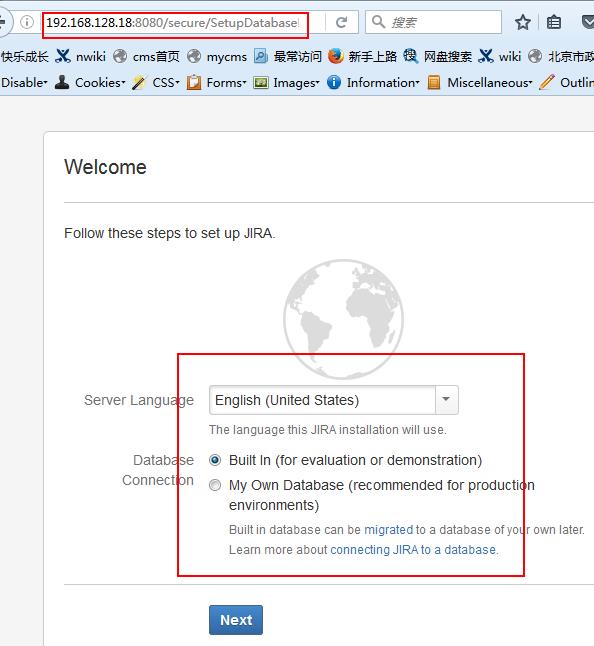Image resolution: width=594 pixels, height=646 pixels.
Task: Open the connecting JIRA to a database link
Action: pos(414,550)
